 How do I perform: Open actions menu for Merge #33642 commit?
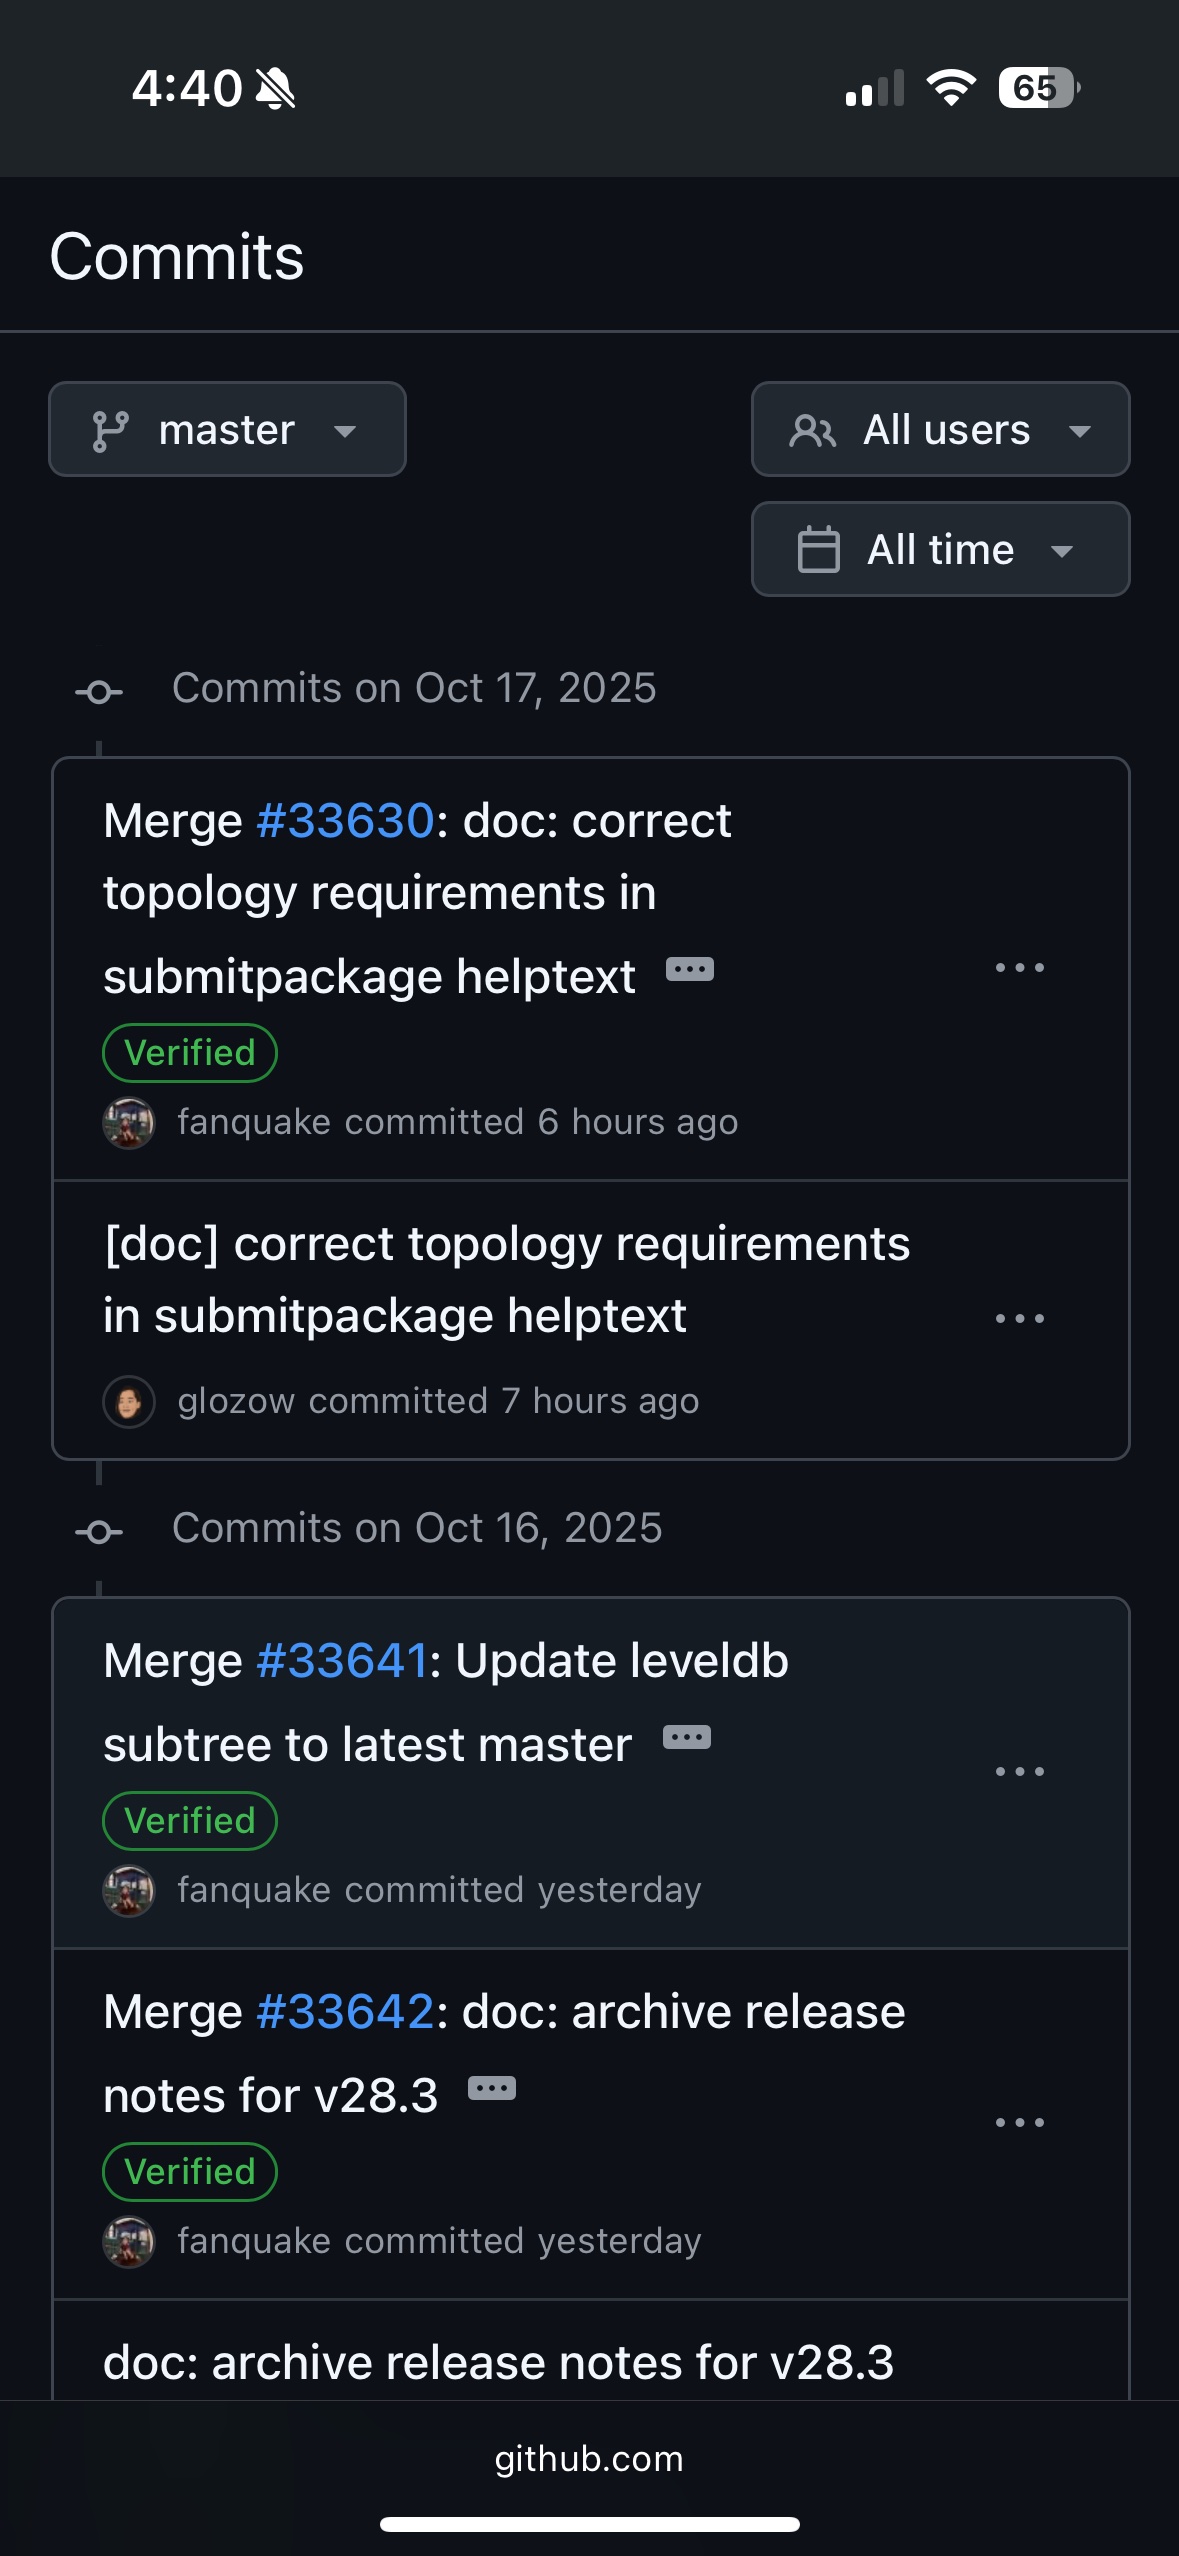(1019, 2122)
